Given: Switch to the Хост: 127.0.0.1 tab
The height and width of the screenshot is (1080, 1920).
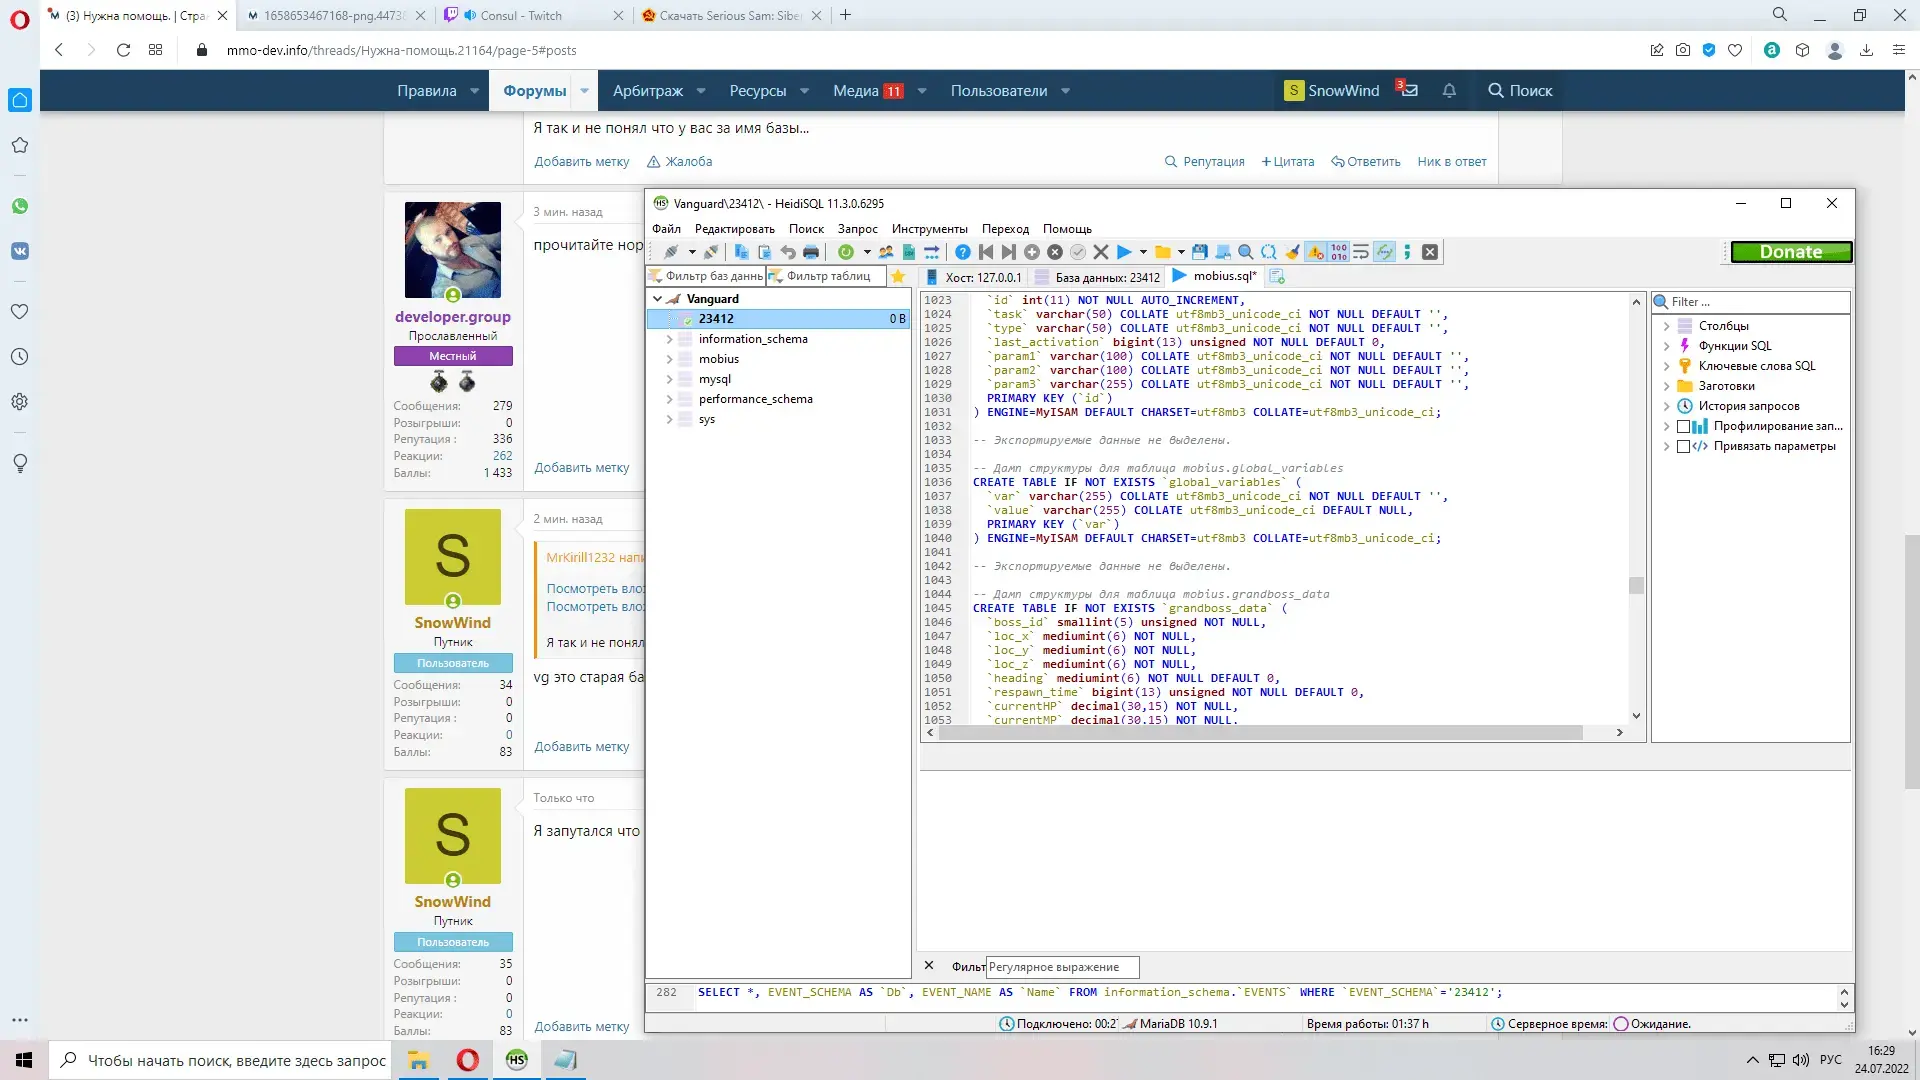Looking at the screenshot, I should (x=973, y=277).
